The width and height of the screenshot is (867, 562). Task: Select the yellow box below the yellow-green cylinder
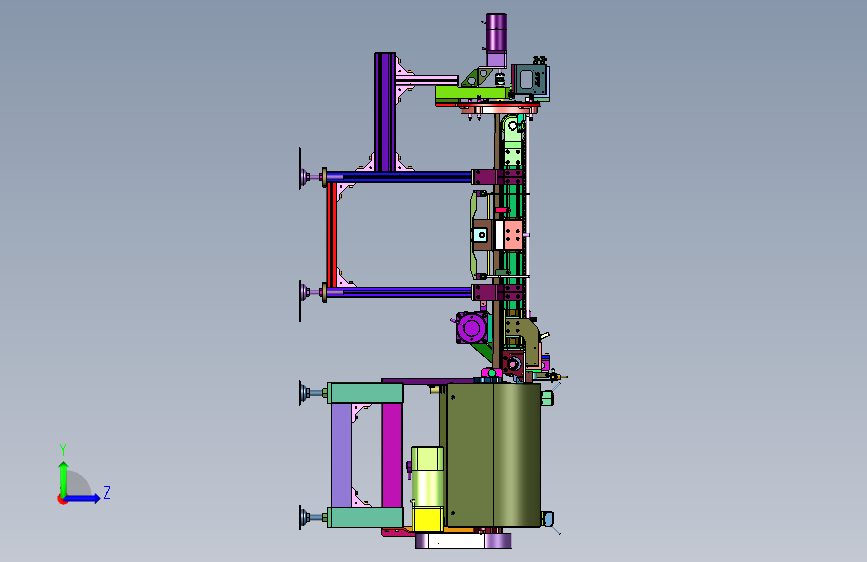[428, 519]
